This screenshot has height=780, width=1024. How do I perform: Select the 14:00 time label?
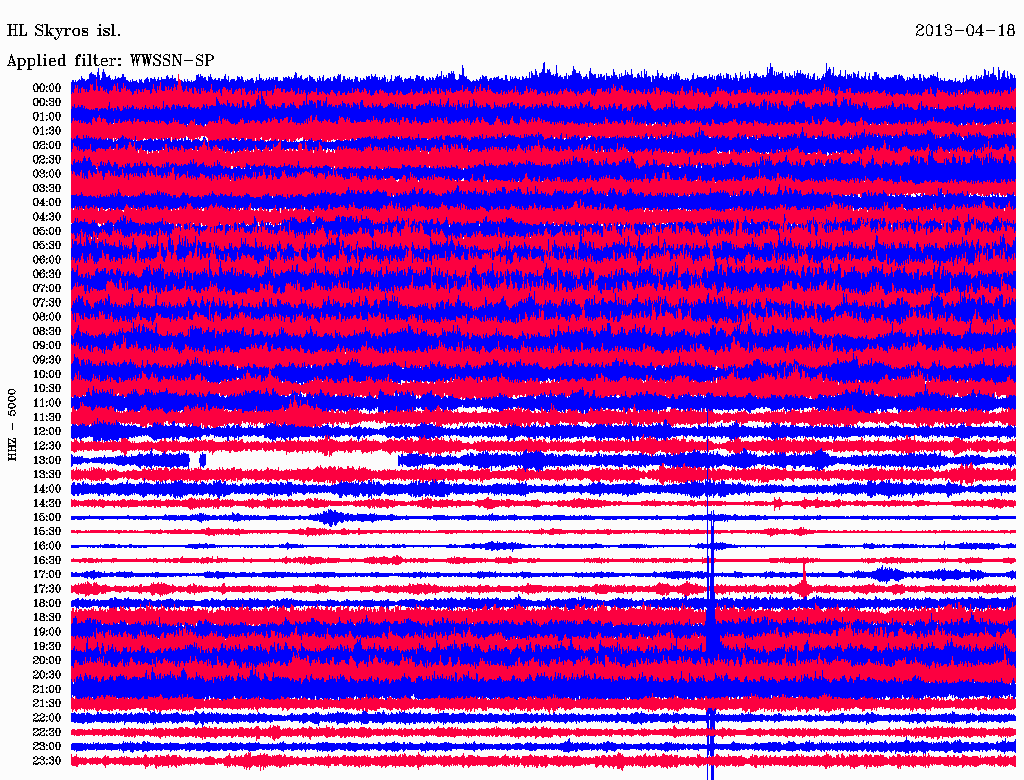click(x=47, y=489)
